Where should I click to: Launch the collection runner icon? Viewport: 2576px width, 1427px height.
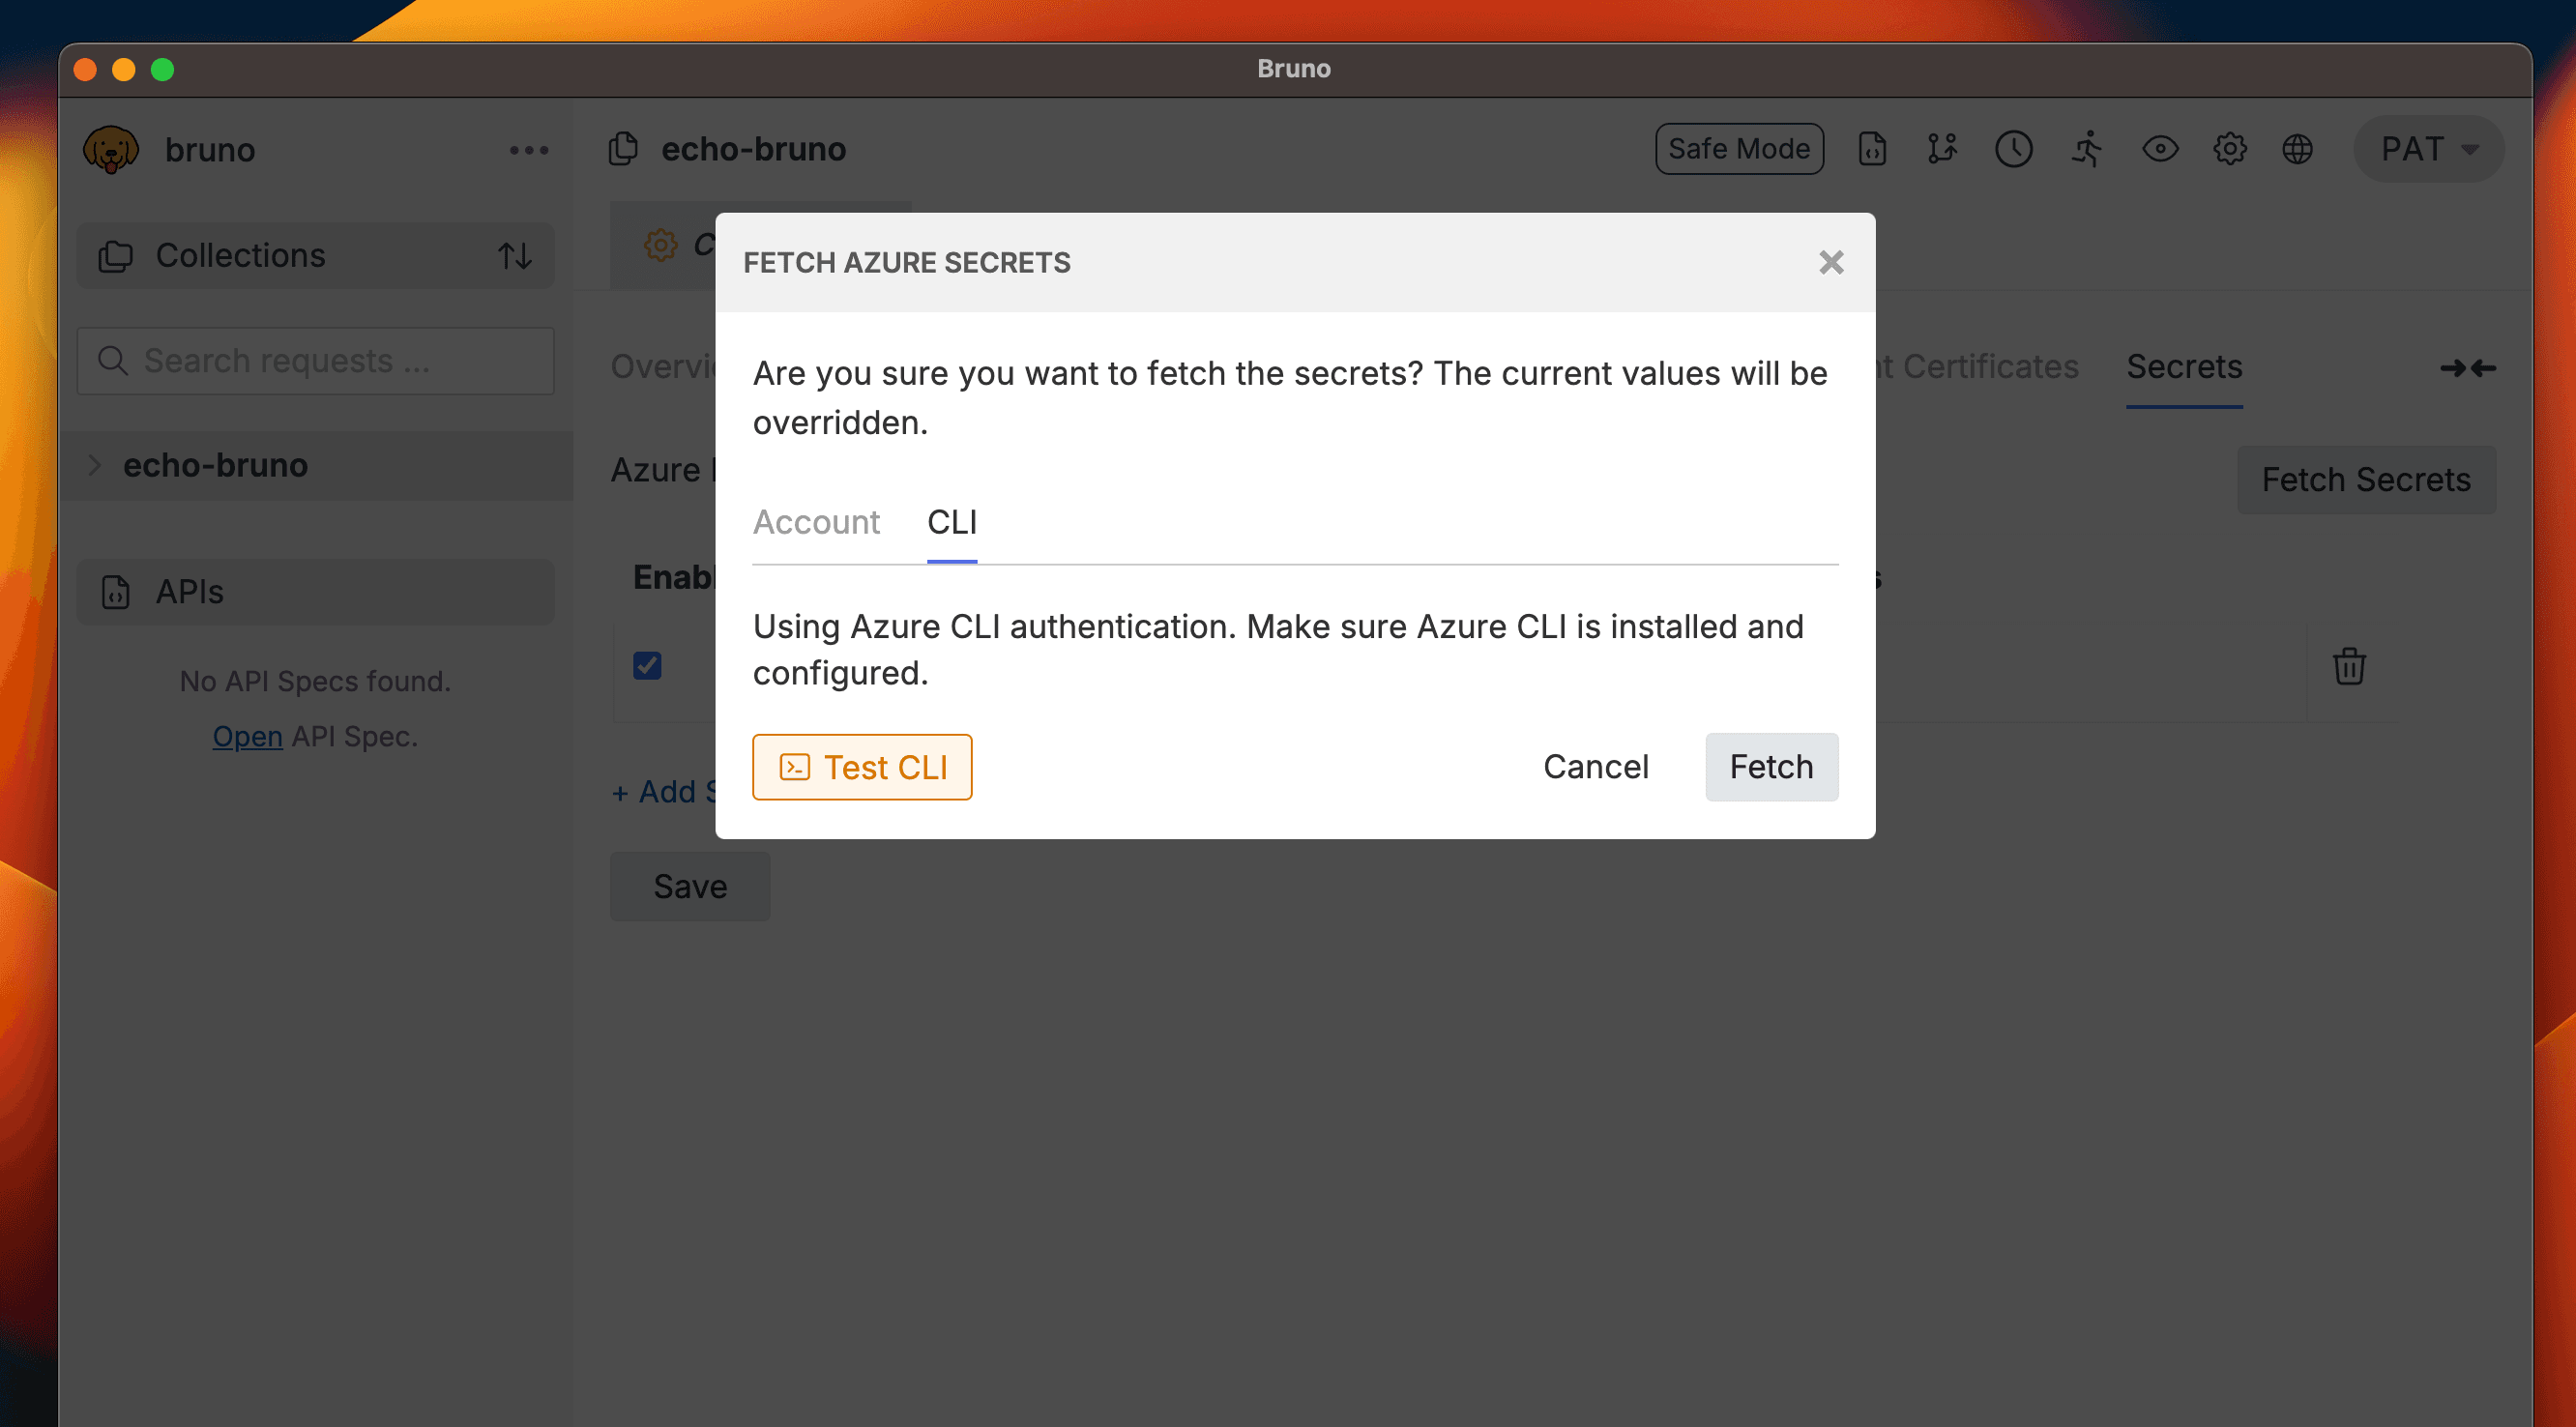point(2086,148)
